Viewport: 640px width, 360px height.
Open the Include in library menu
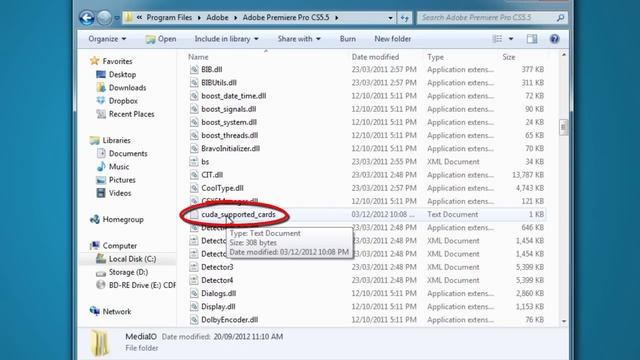coord(227,39)
